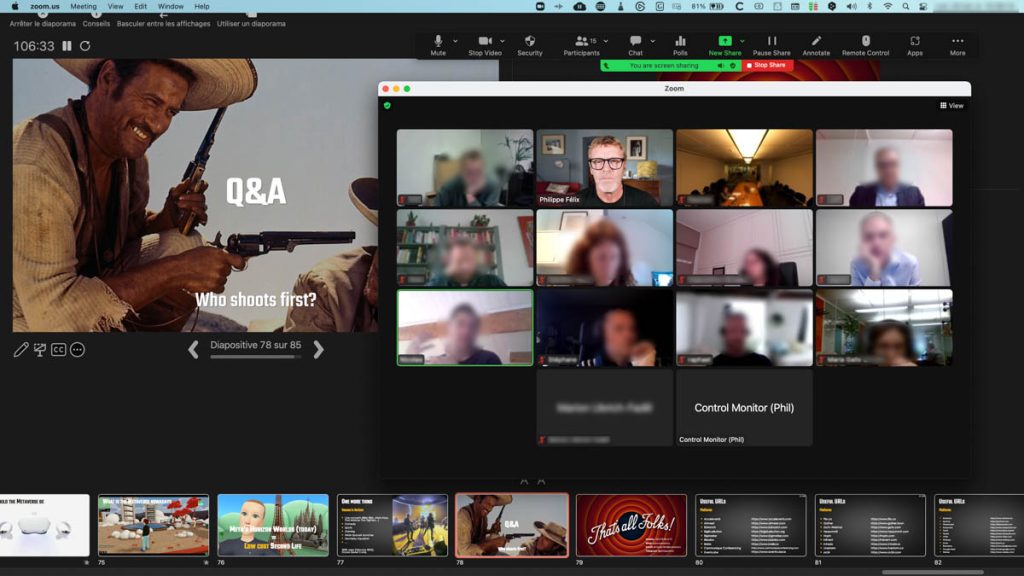Select slide thumbnail 76 with Horizon Worlds
1024x576 pixels.
click(x=273, y=525)
